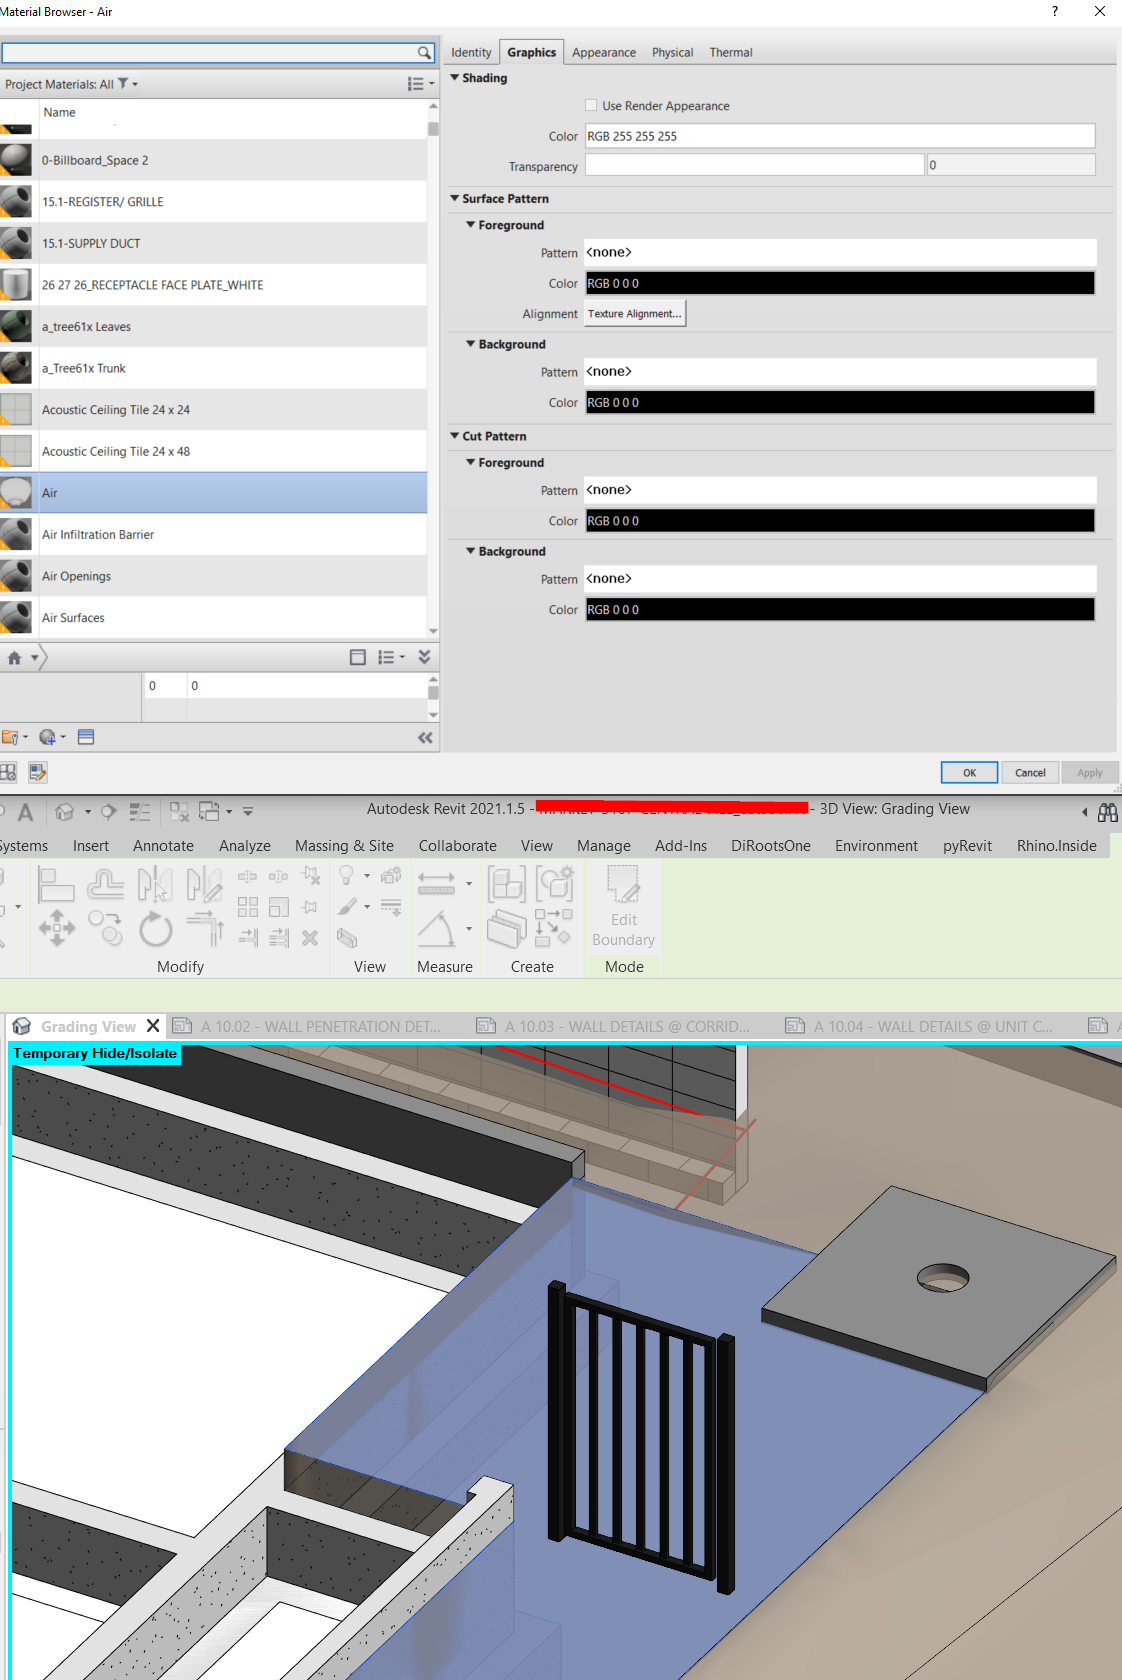This screenshot has height=1680, width=1122.
Task: Open library list view options dropdown
Action: coord(391,657)
